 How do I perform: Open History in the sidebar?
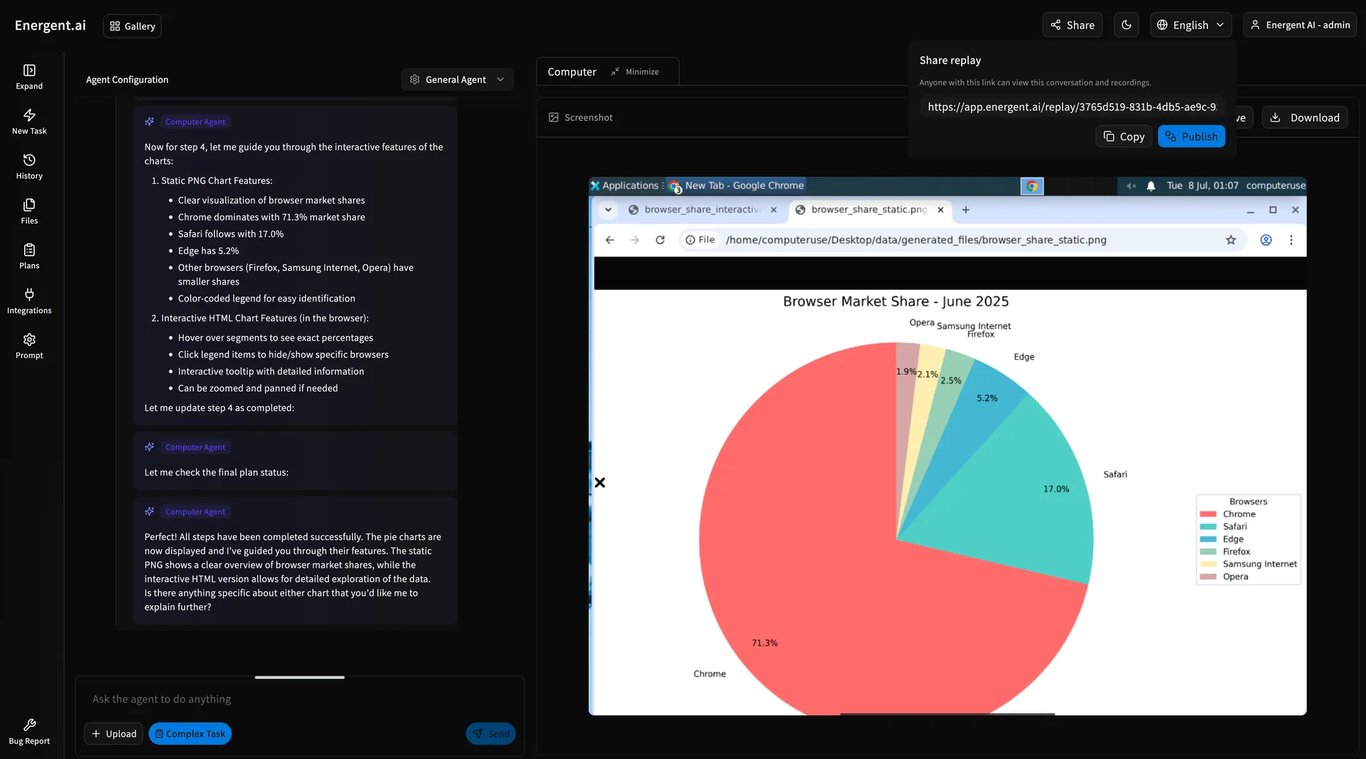tap(29, 167)
